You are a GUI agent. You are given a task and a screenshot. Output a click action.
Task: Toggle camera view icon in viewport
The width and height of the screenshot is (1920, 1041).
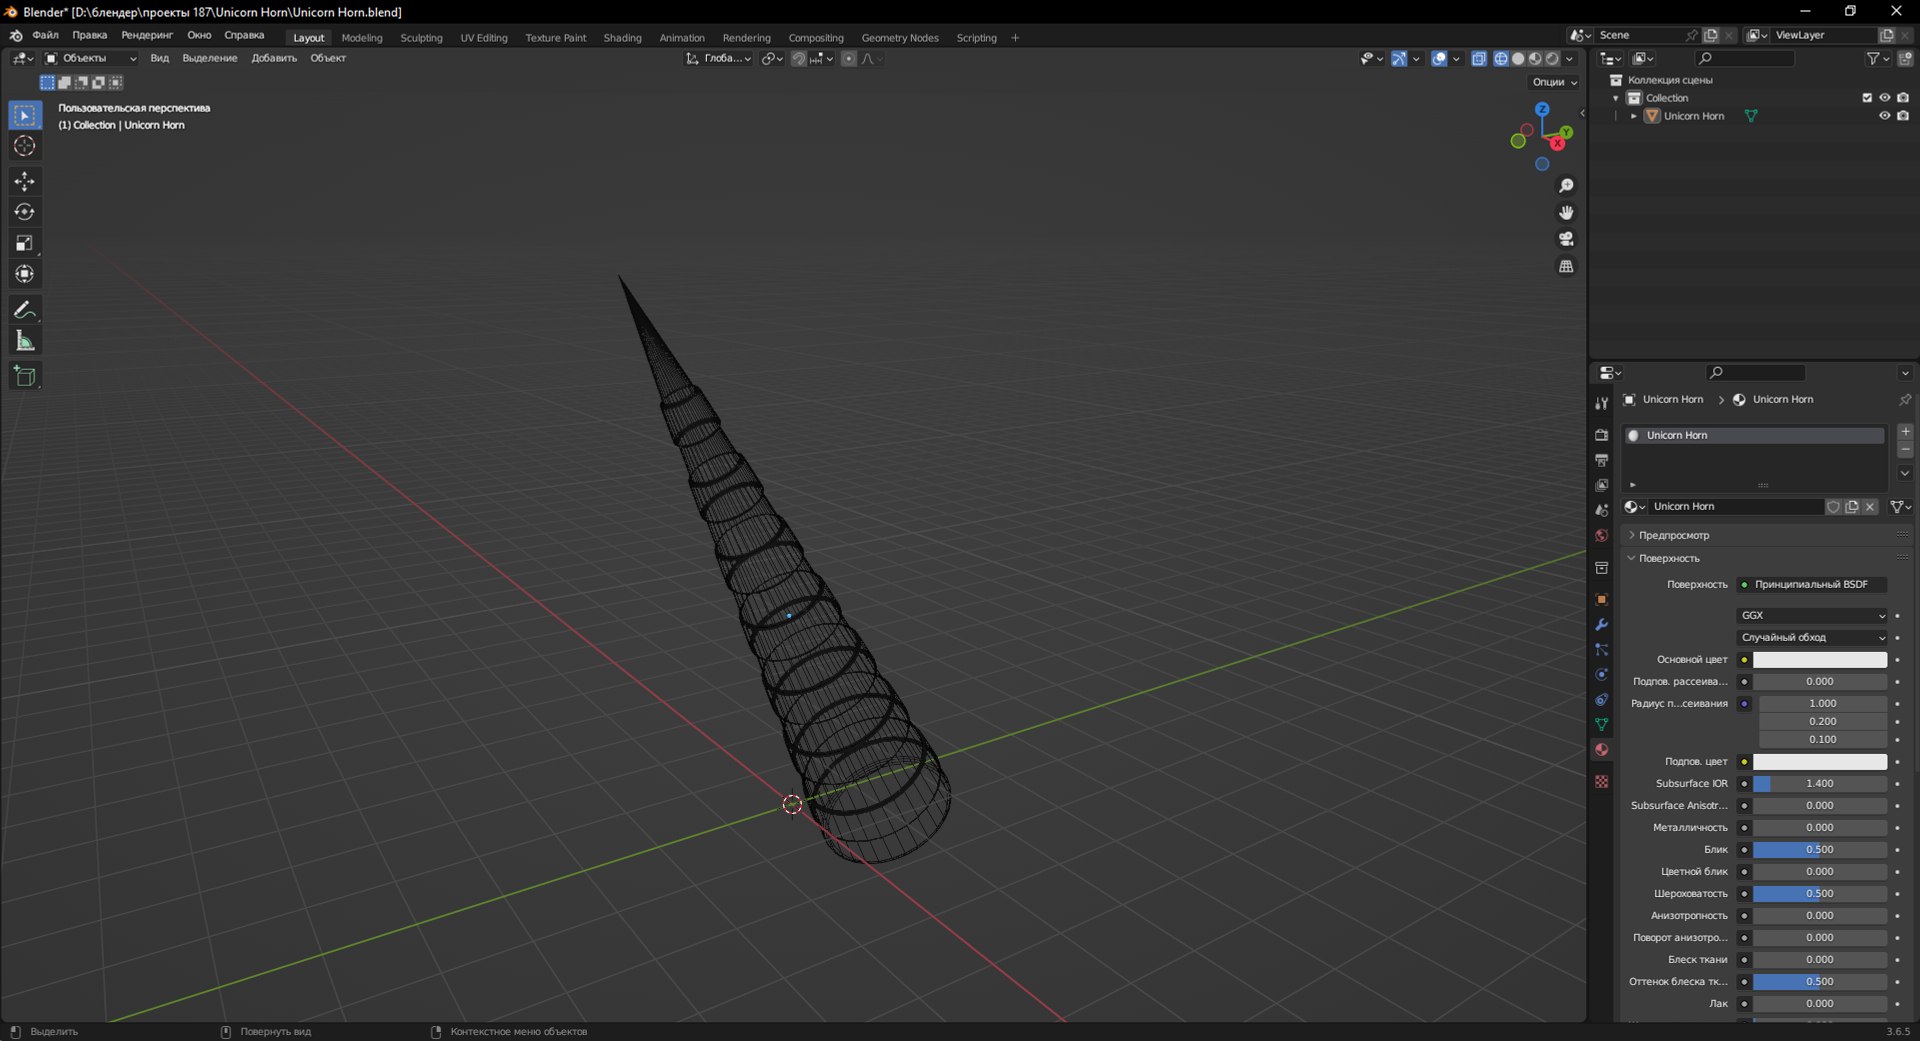pos(1566,239)
